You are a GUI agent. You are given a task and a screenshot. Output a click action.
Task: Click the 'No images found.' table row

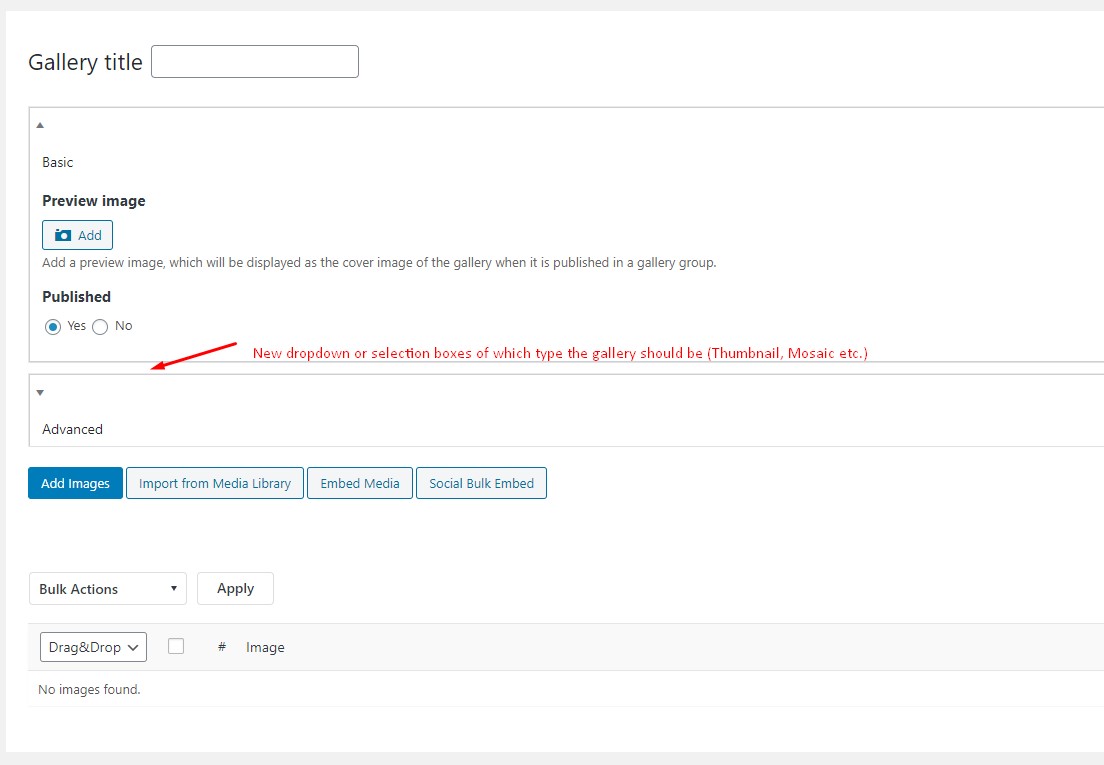(89, 689)
